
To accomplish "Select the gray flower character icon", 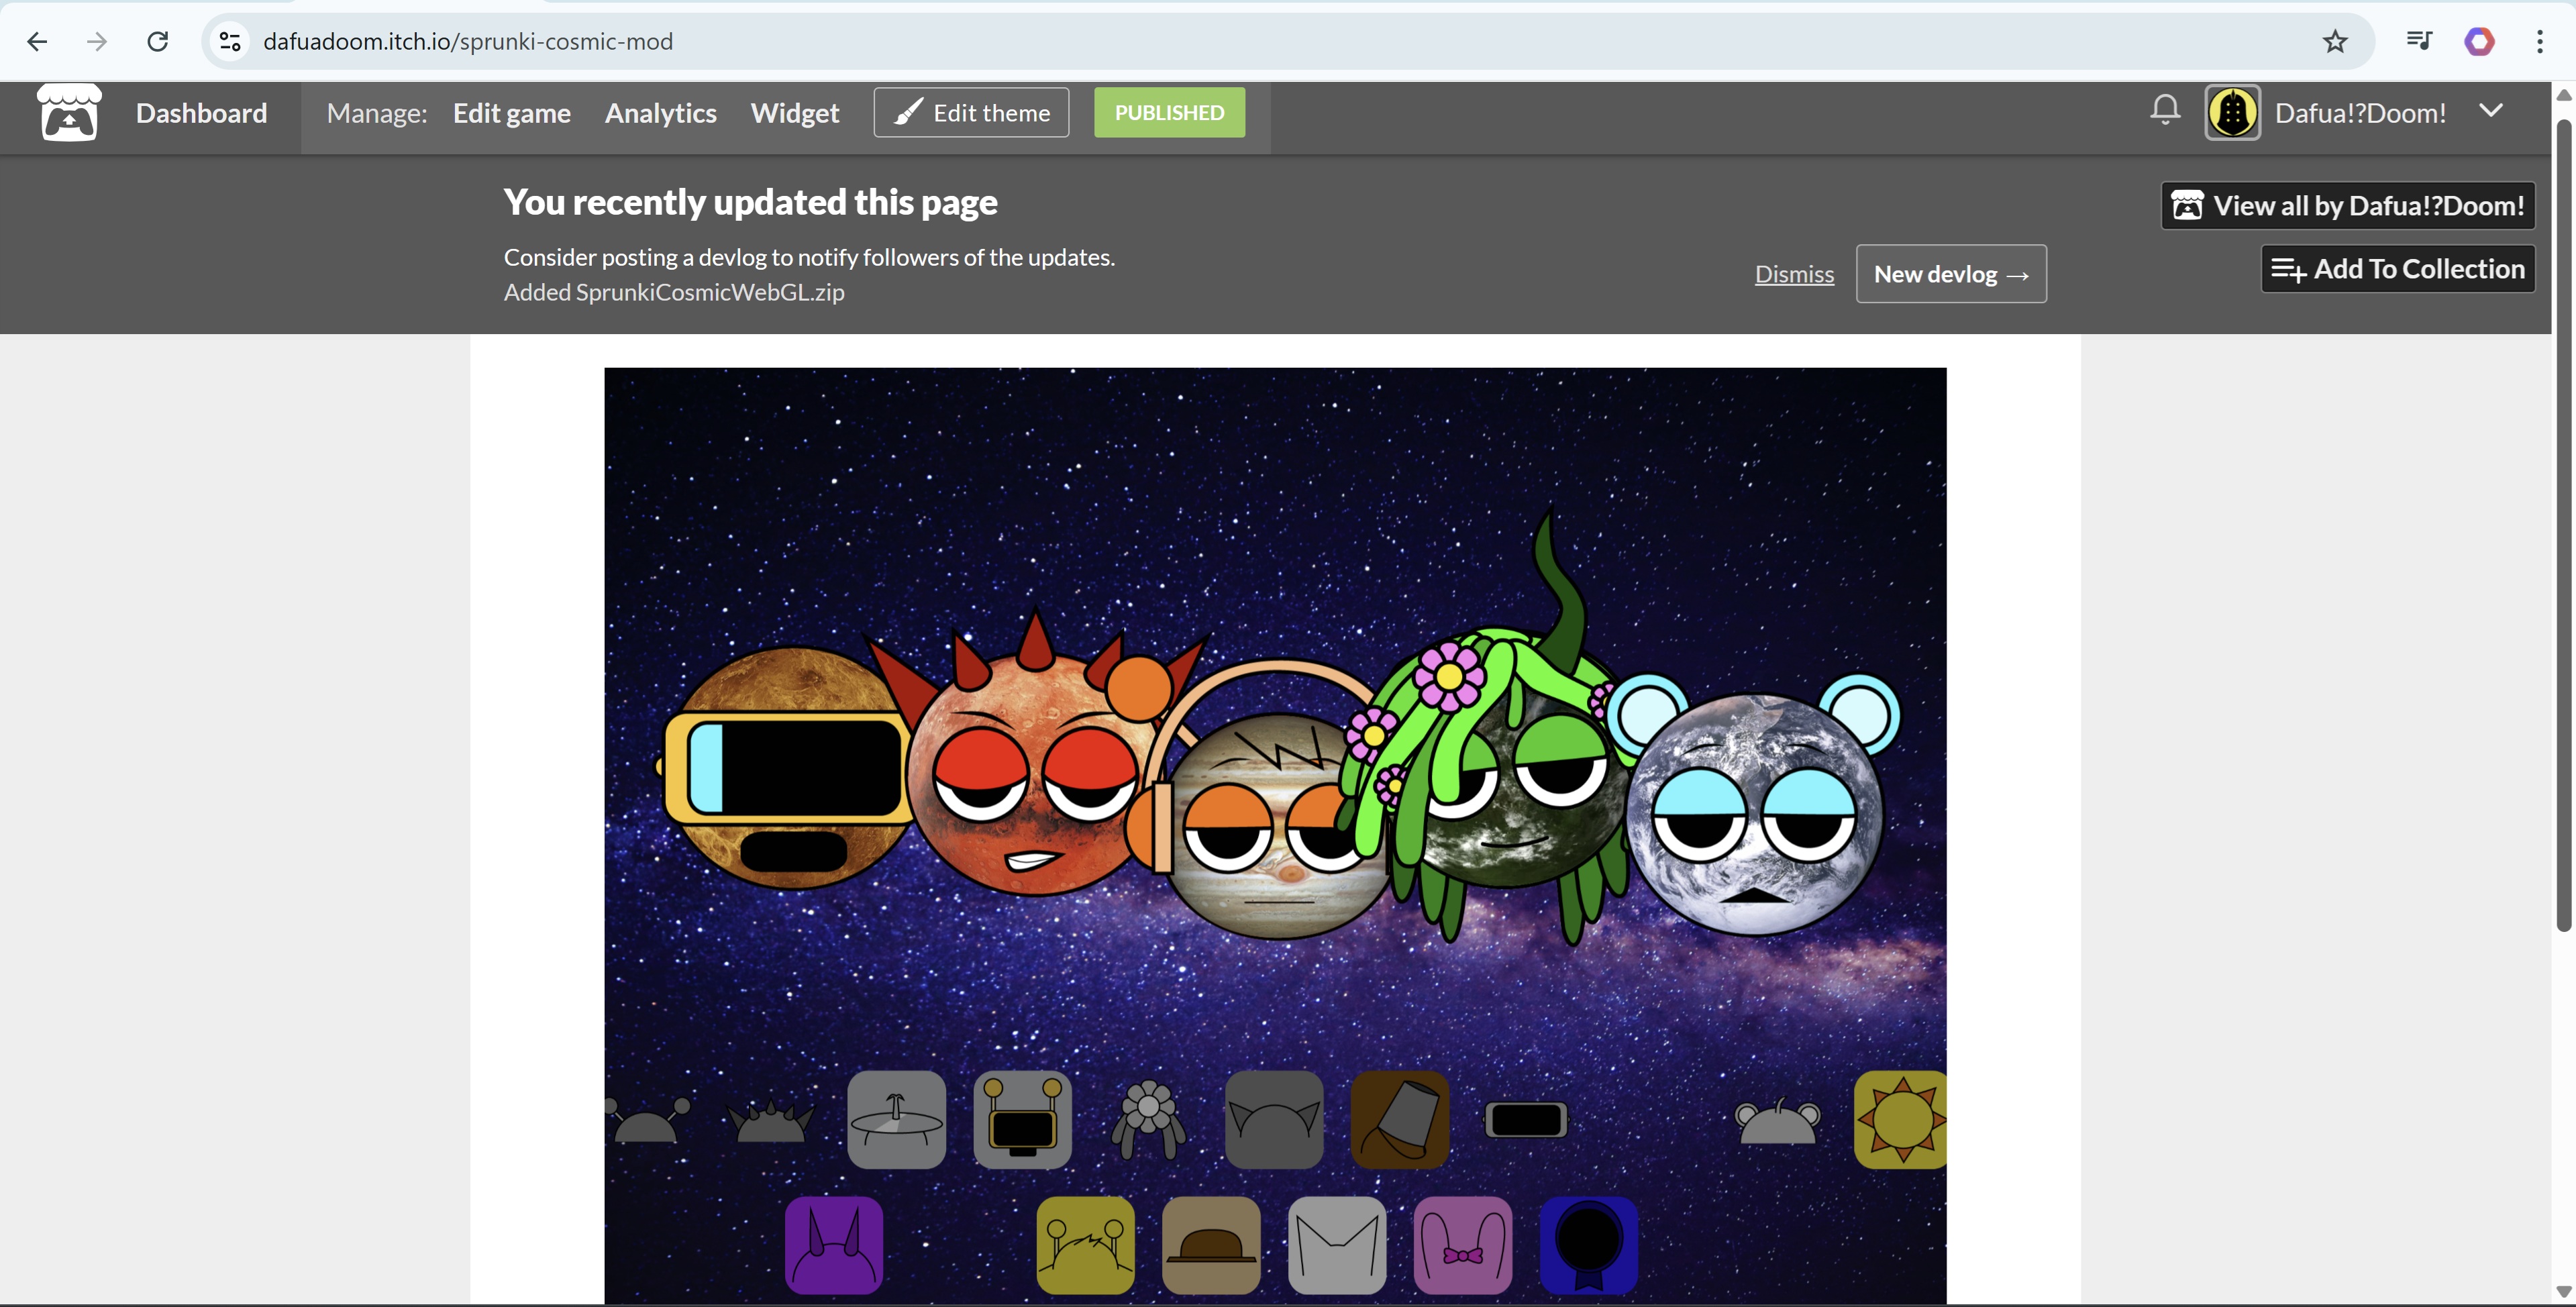I will tap(1148, 1120).
